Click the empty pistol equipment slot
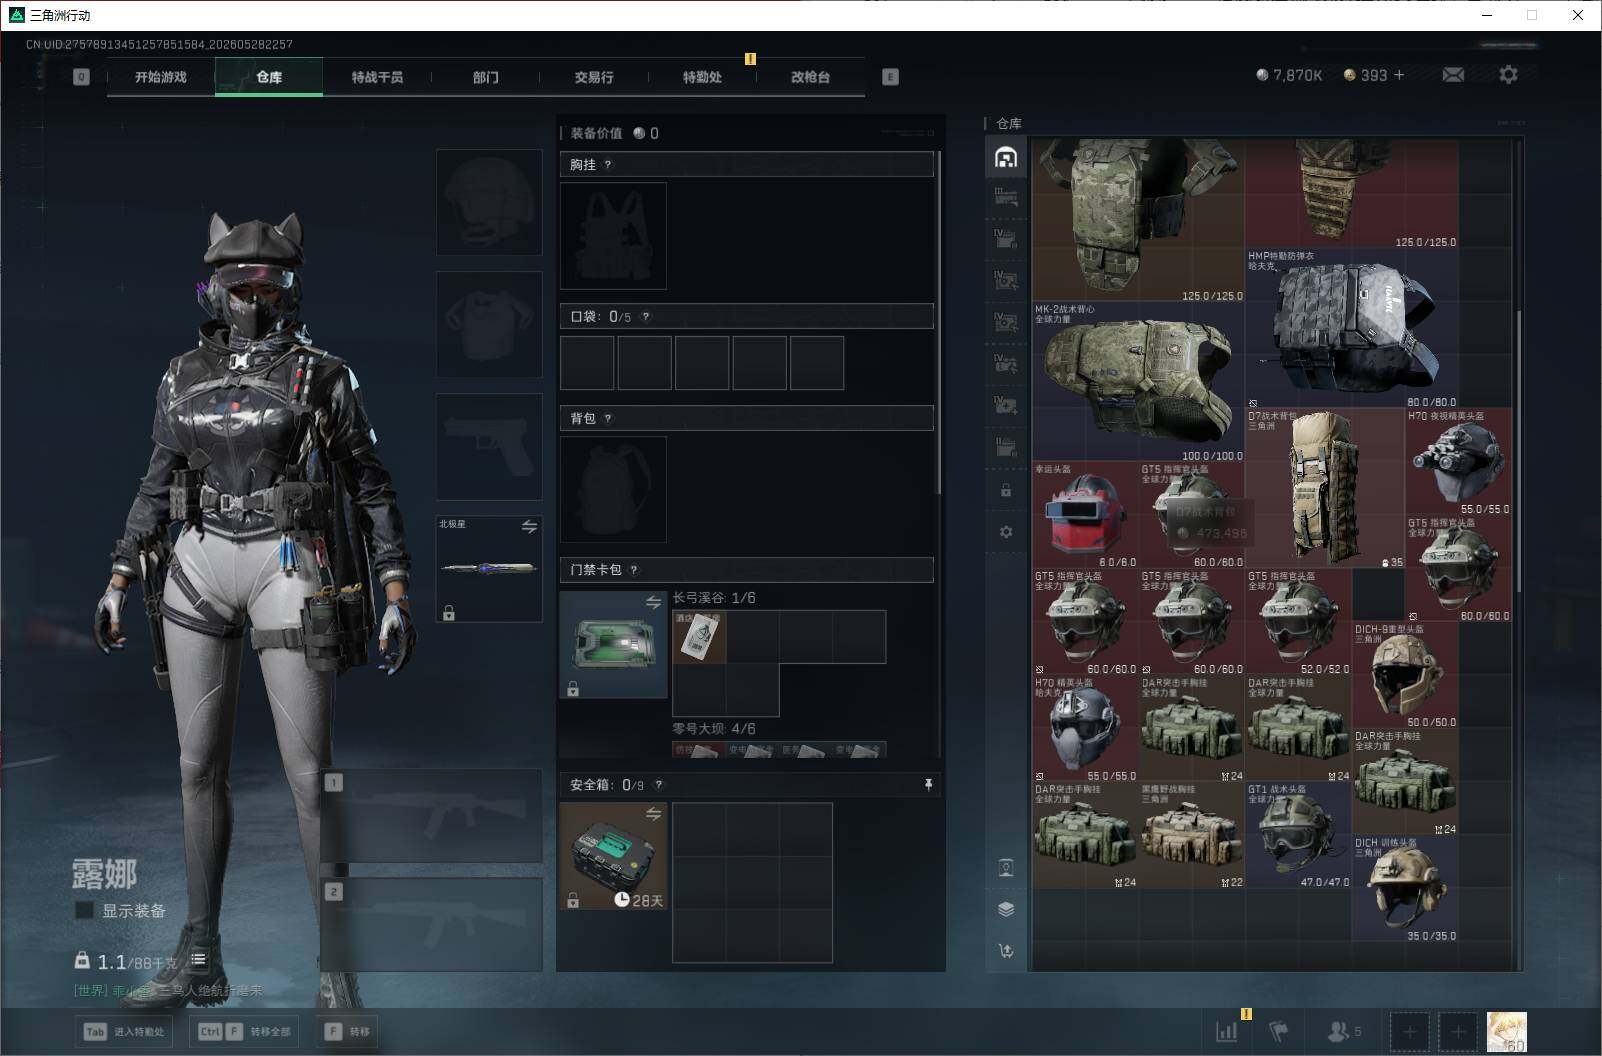This screenshot has width=1602, height=1056. (489, 446)
